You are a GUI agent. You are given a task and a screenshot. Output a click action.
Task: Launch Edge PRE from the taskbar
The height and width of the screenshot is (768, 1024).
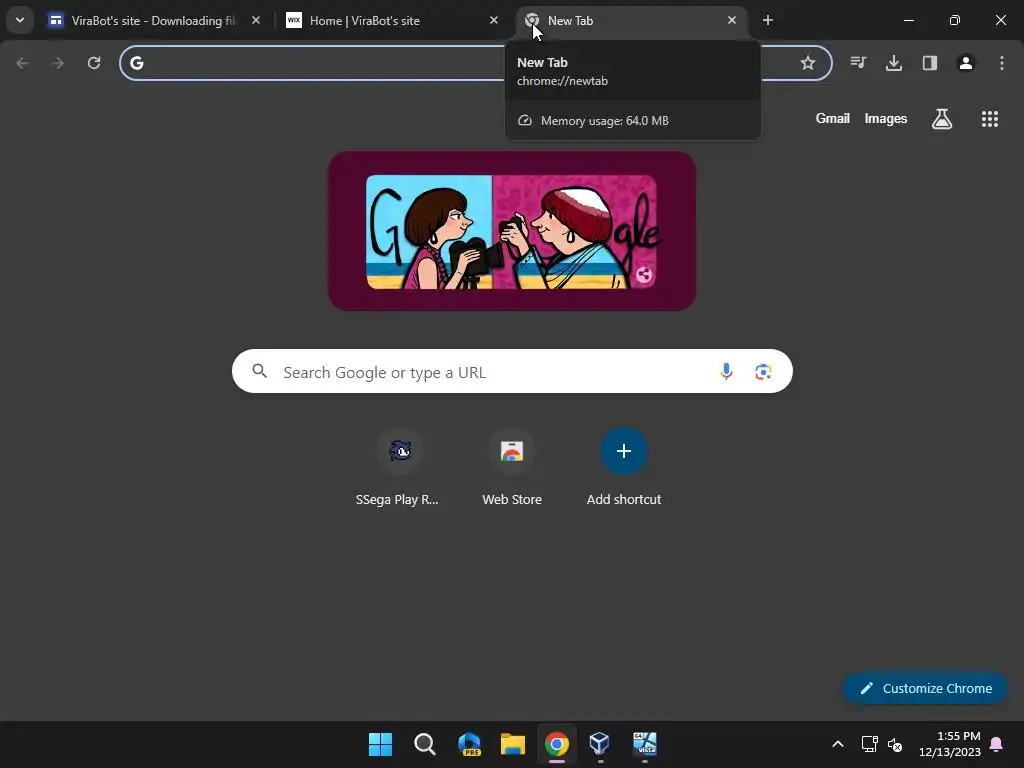pyautogui.click(x=469, y=744)
